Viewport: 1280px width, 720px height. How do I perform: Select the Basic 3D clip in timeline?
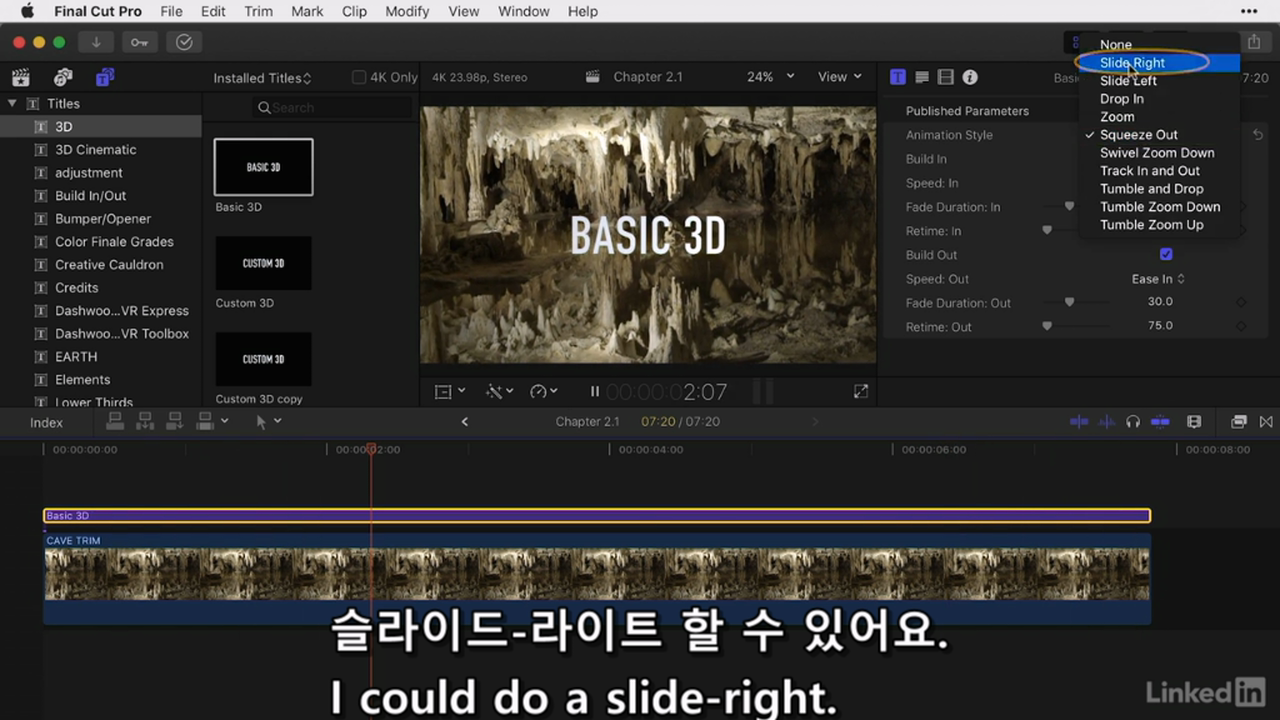tap(597, 516)
